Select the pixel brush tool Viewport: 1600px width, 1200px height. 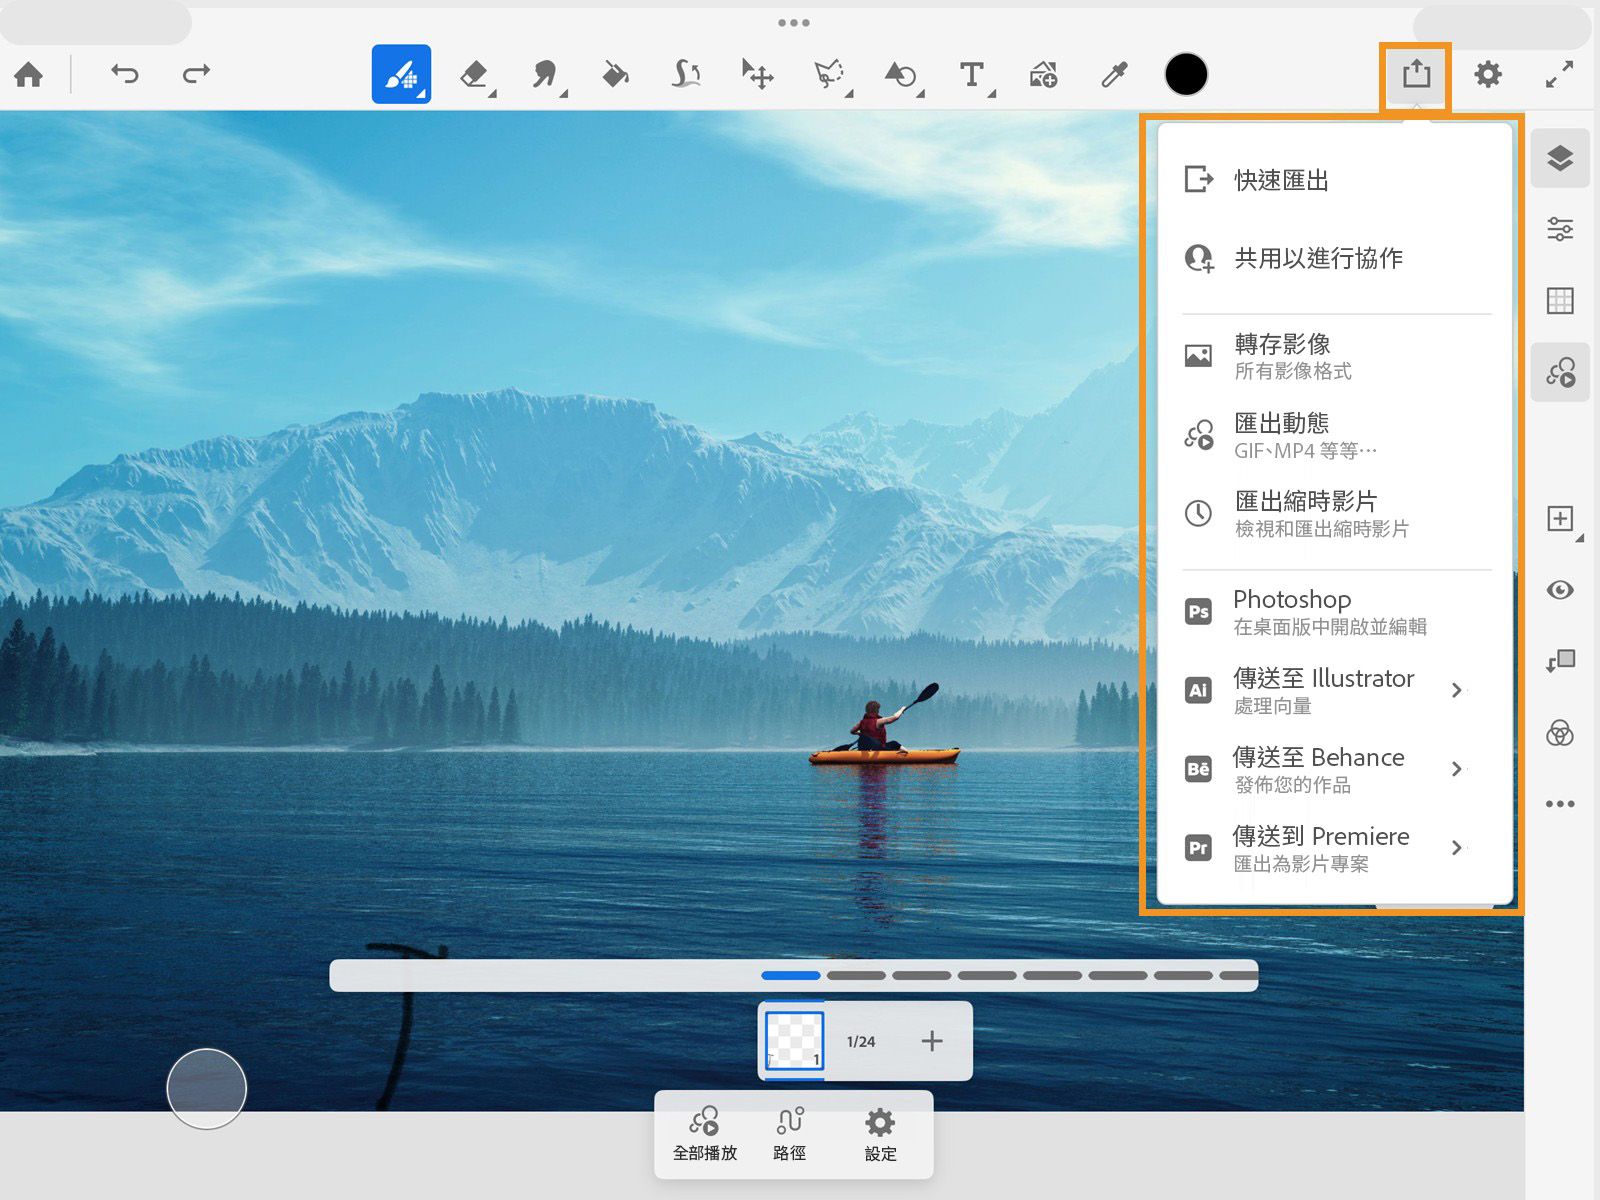[x=401, y=74]
